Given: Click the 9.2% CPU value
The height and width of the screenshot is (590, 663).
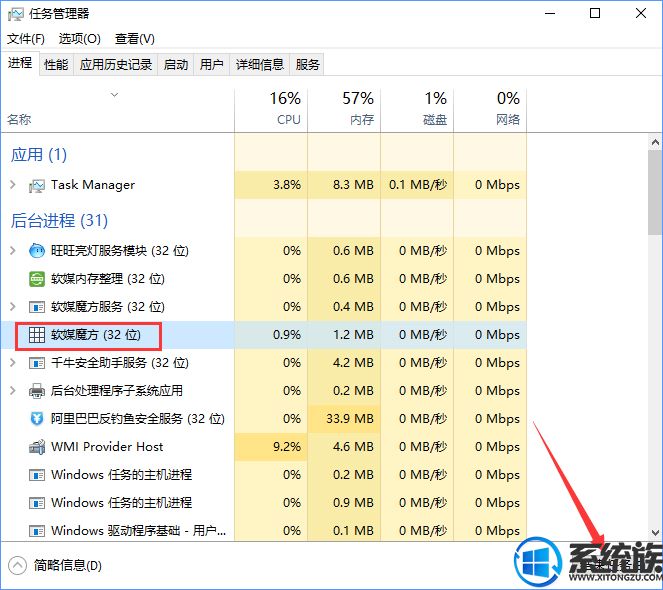Looking at the screenshot, I should click(x=287, y=447).
